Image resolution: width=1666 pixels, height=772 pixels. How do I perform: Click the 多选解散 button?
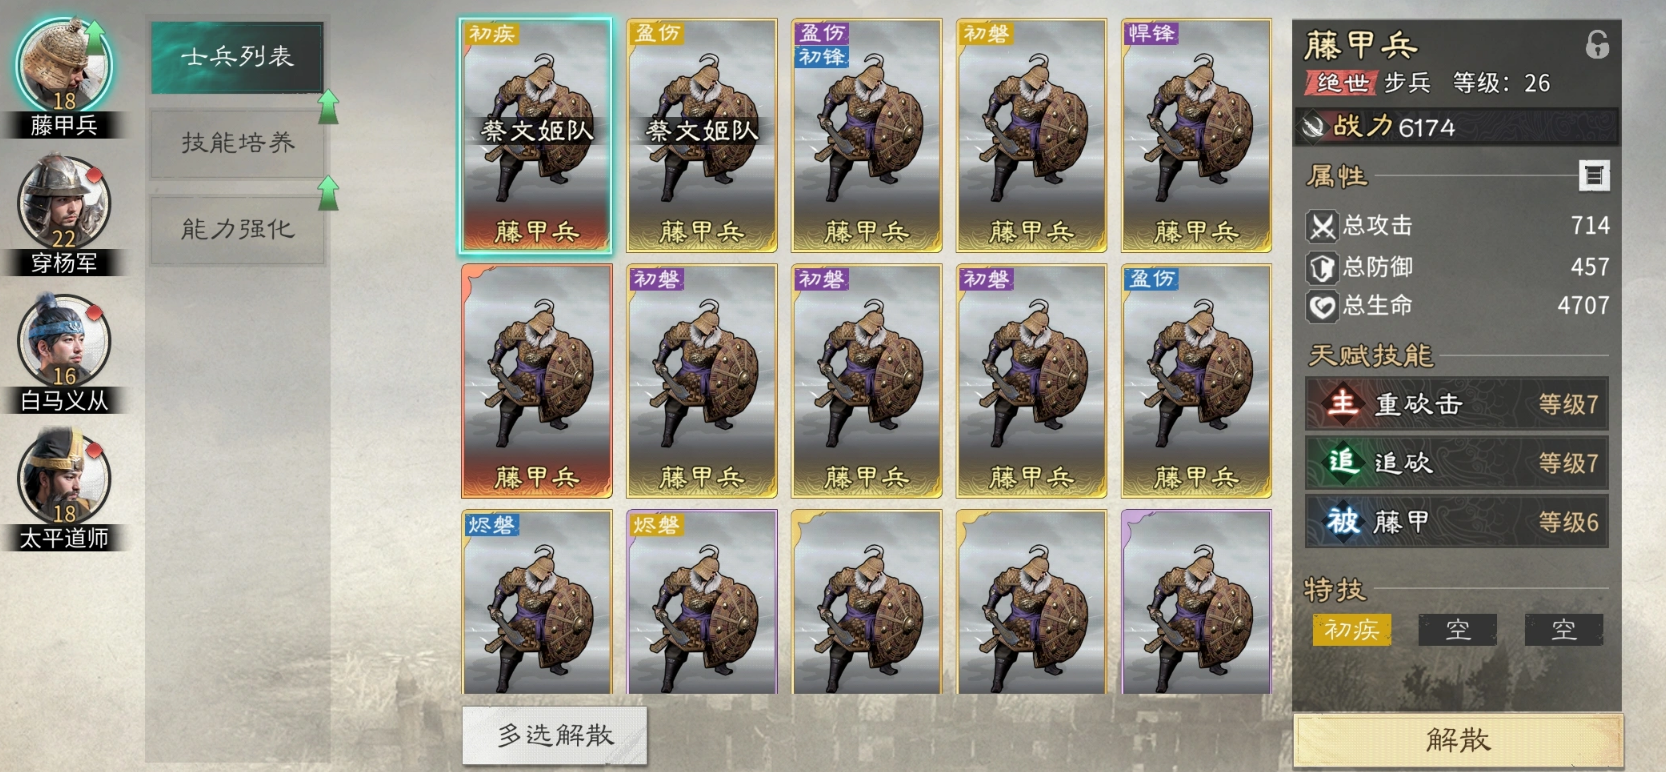[555, 736]
